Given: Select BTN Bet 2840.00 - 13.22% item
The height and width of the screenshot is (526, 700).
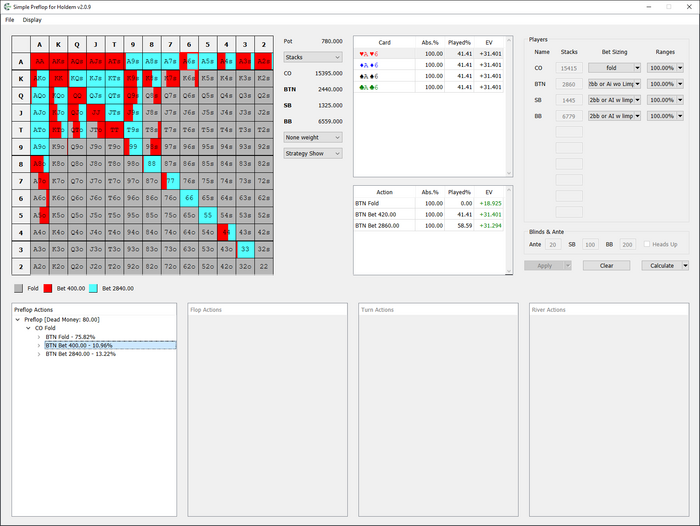Looking at the screenshot, I should [80, 354].
